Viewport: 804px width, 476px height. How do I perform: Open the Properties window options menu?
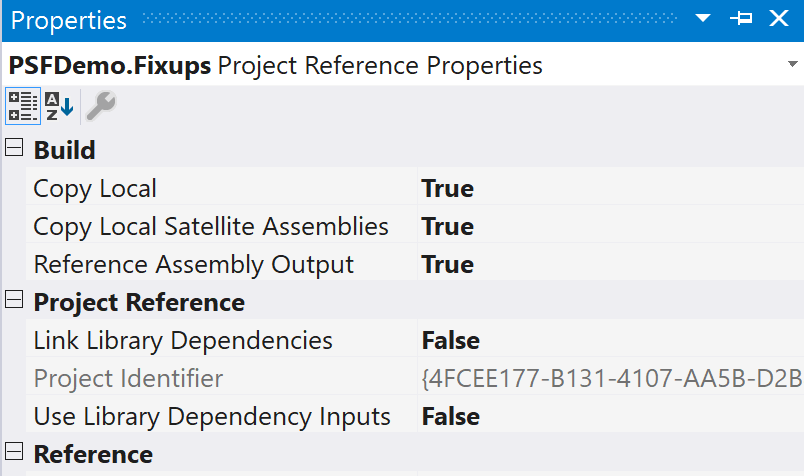point(703,19)
